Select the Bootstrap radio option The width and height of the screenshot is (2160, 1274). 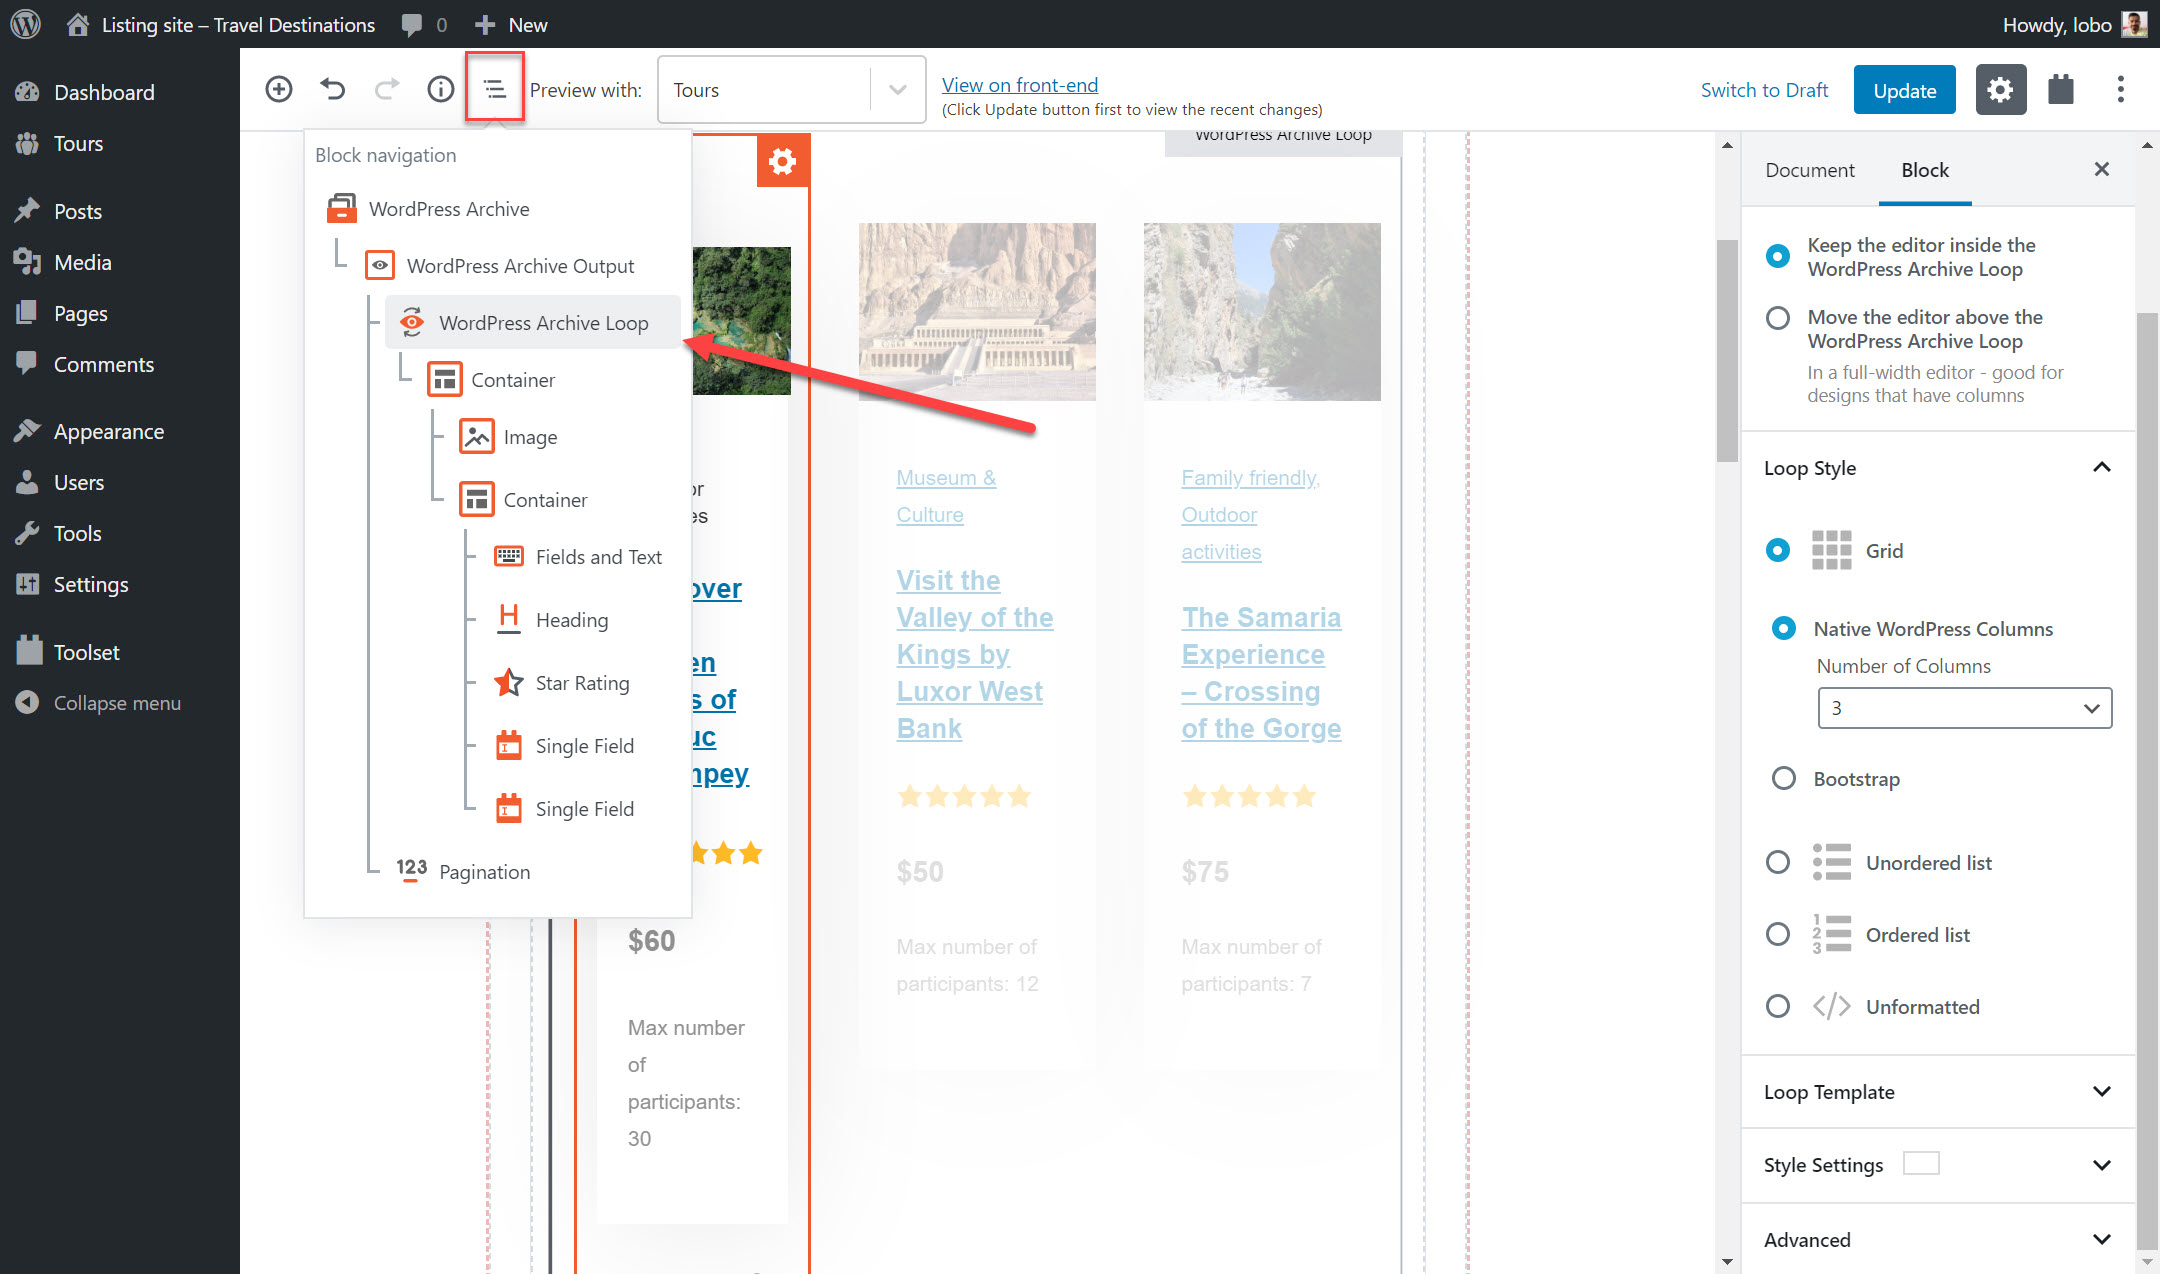[x=1783, y=778]
